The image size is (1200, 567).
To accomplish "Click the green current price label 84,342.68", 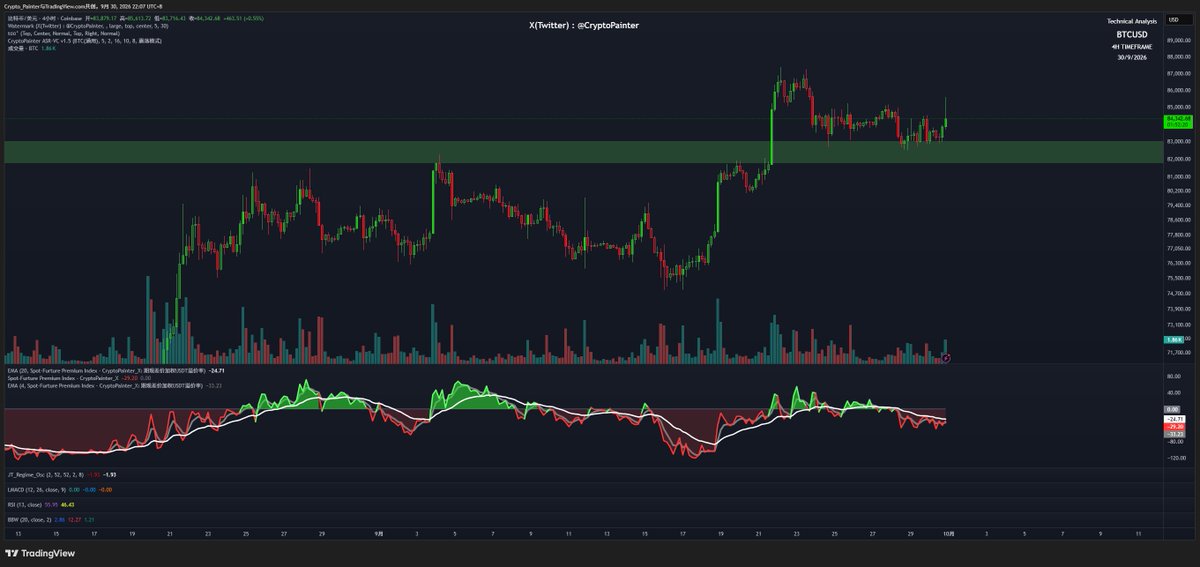I will (1177, 121).
